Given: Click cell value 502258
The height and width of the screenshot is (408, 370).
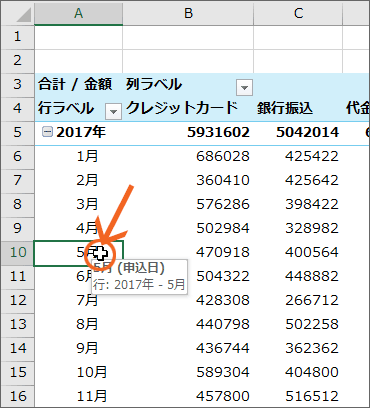Looking at the screenshot, I should tap(312, 324).
